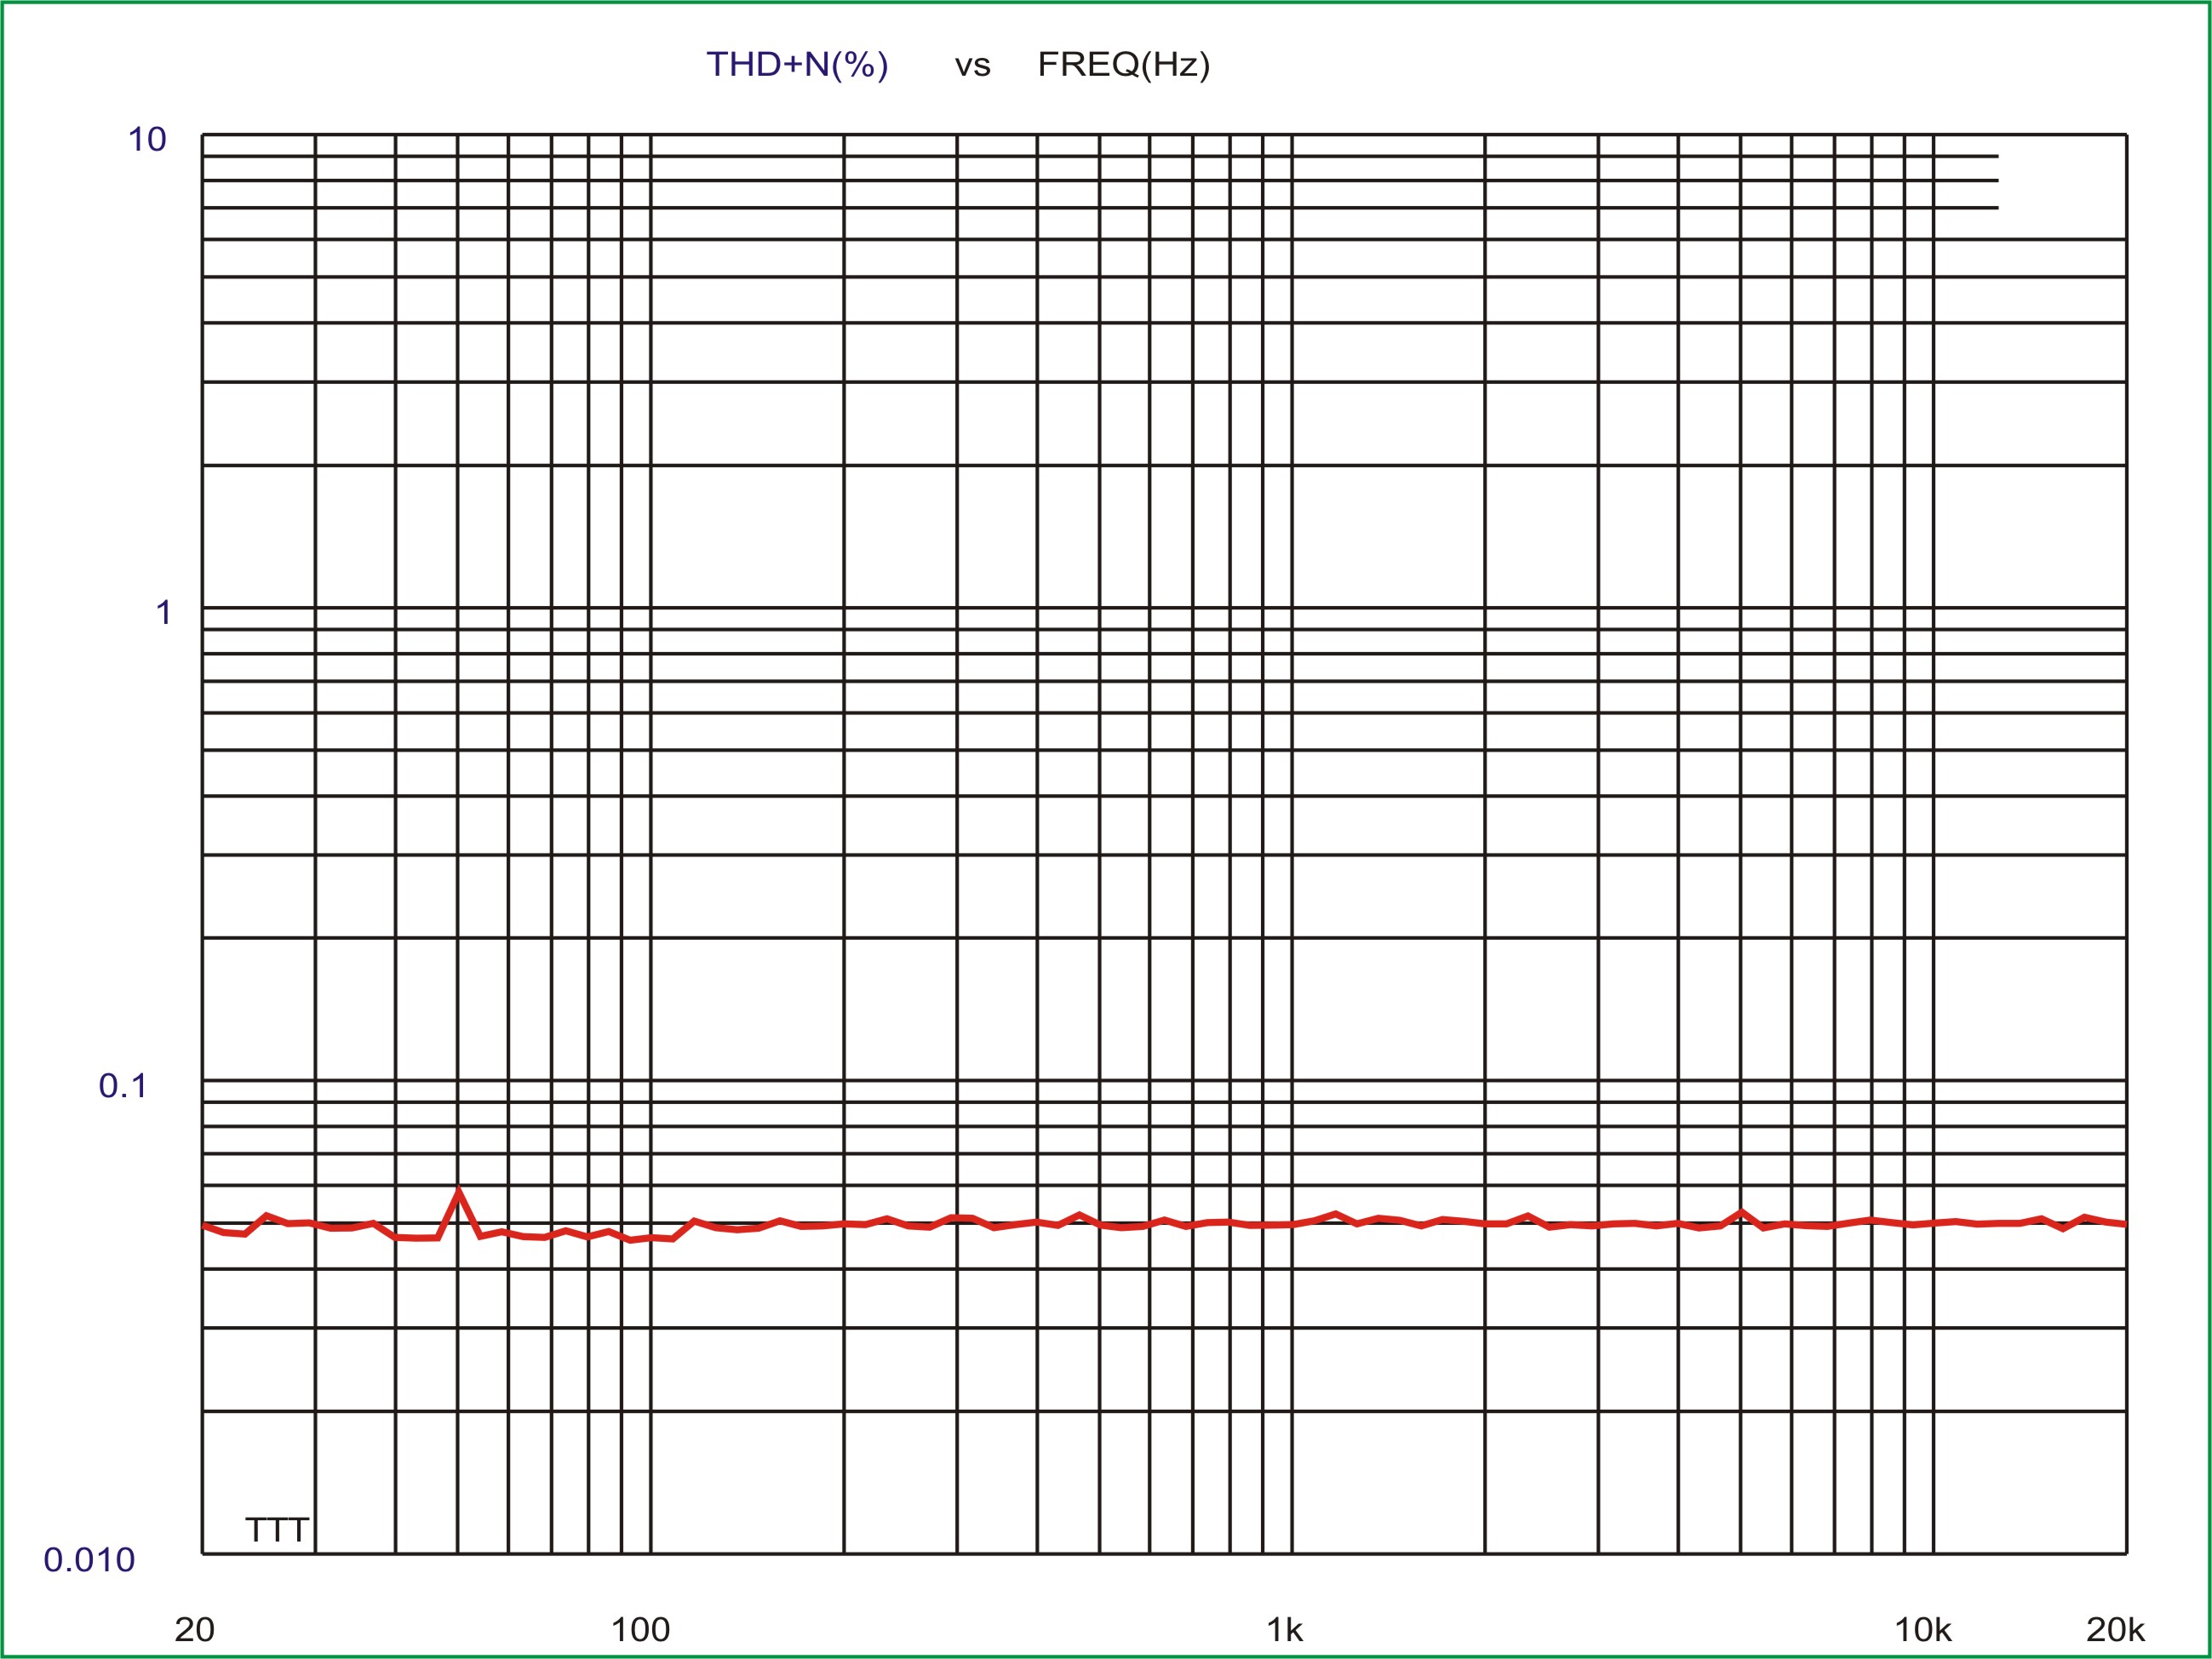Image resolution: width=2212 pixels, height=1659 pixels.
Task: Click the 'vs' text in the title
Action: [x=972, y=67]
